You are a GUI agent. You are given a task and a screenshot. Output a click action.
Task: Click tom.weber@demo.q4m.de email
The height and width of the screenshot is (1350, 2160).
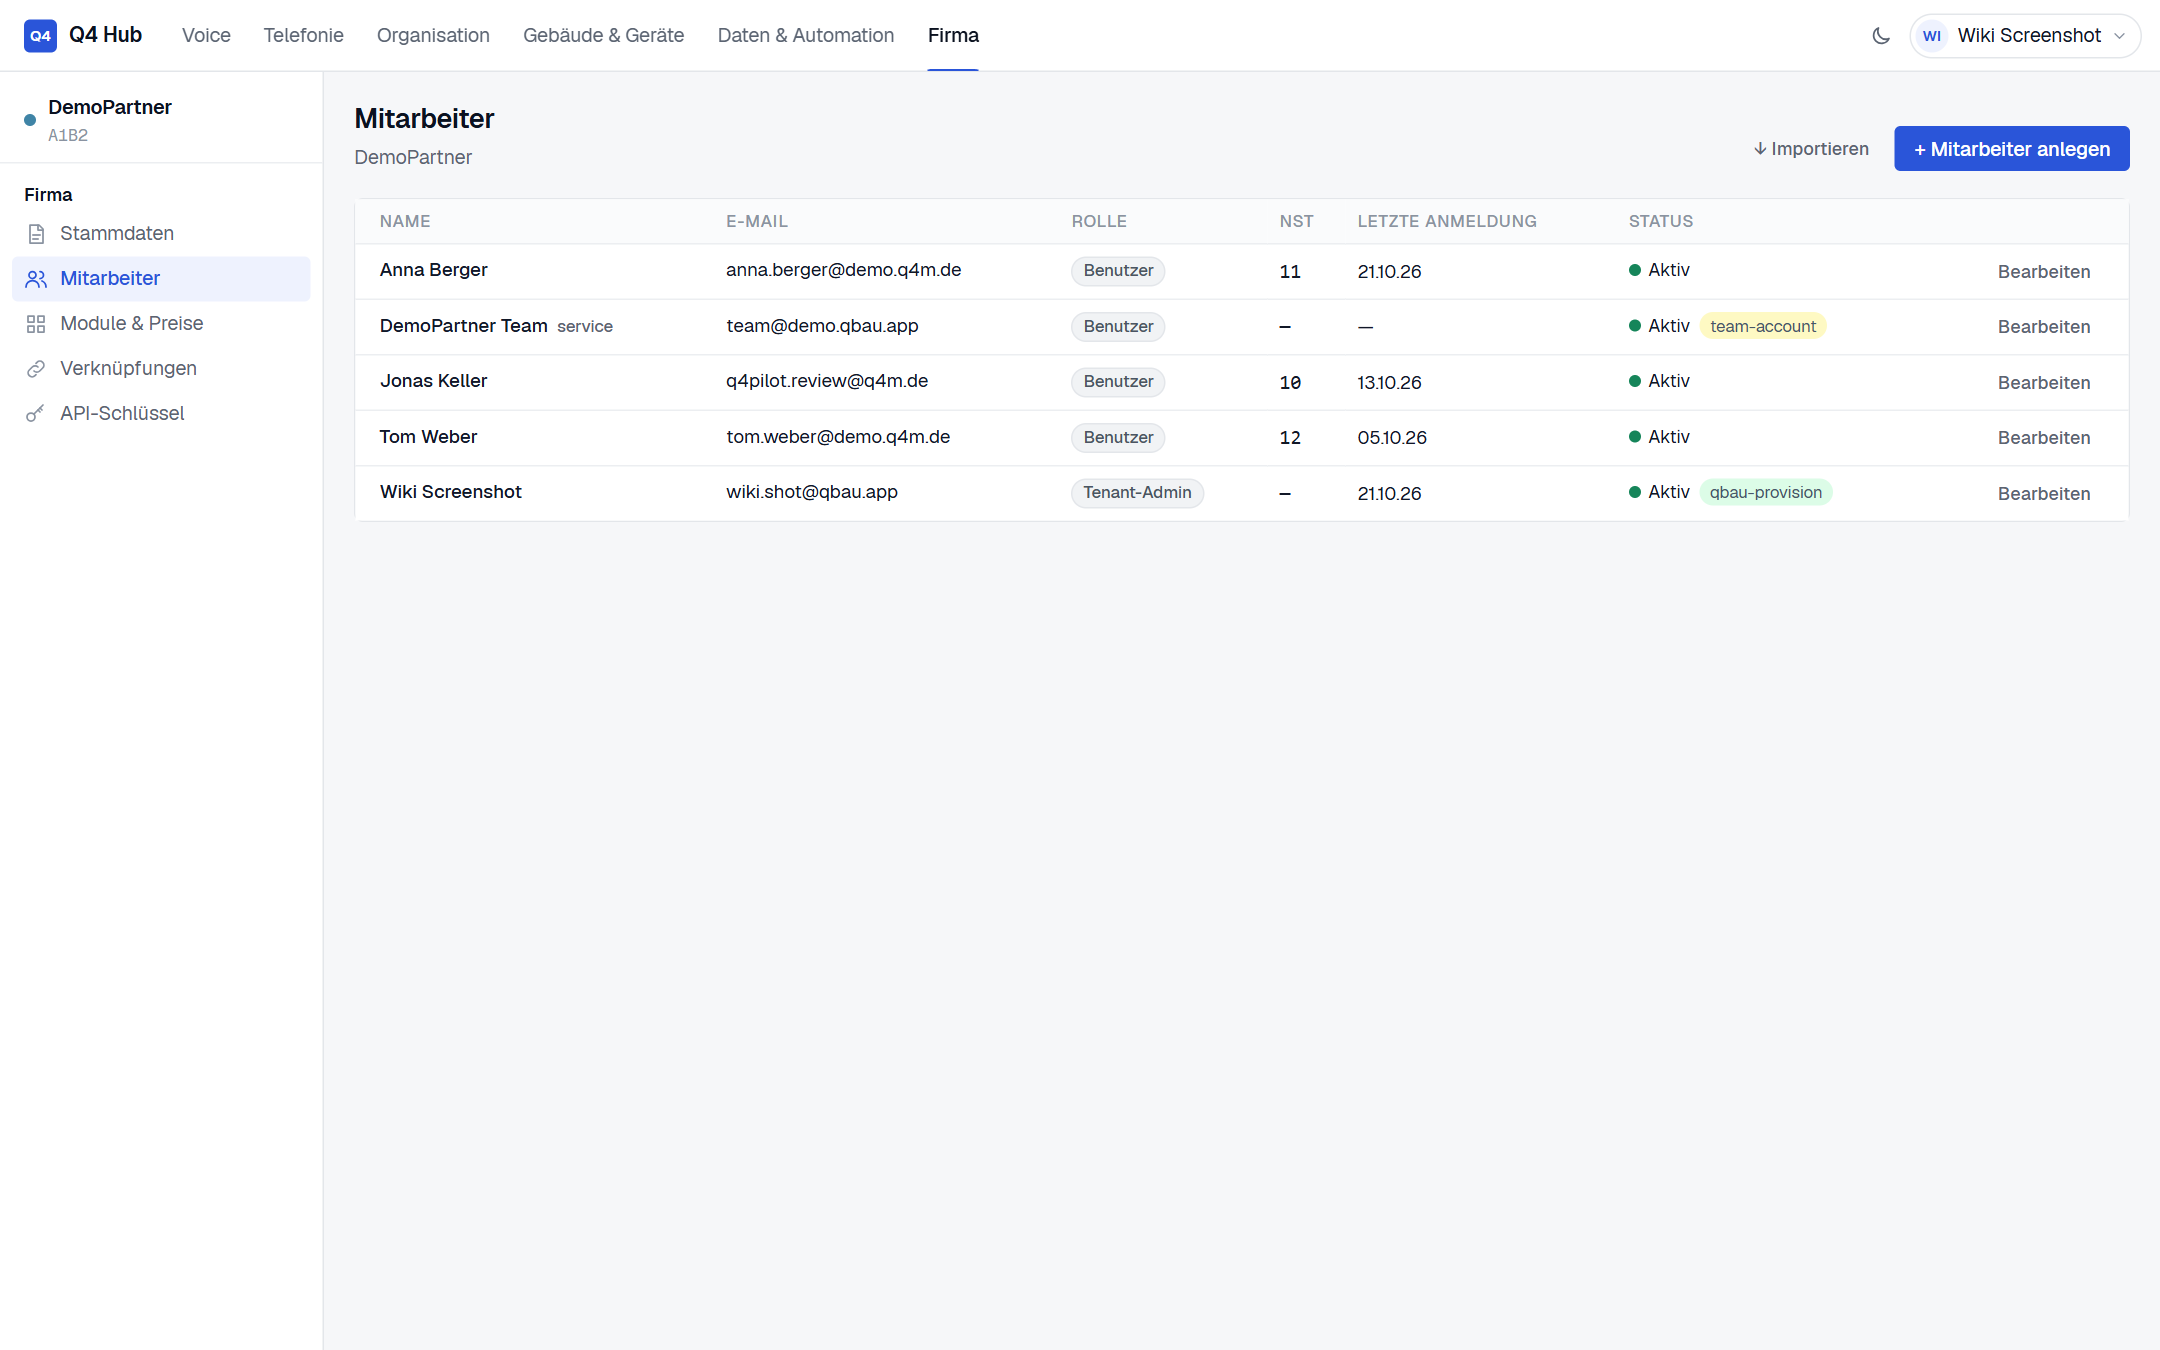(x=838, y=437)
